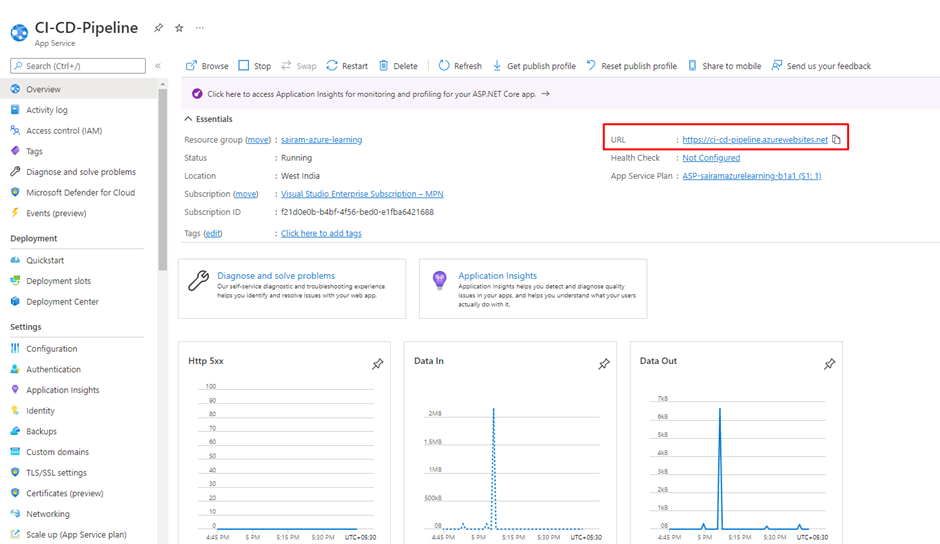Mark CI-CD-Pipeline as favorite with star icon
This screenshot has width=940, height=544.
click(179, 28)
